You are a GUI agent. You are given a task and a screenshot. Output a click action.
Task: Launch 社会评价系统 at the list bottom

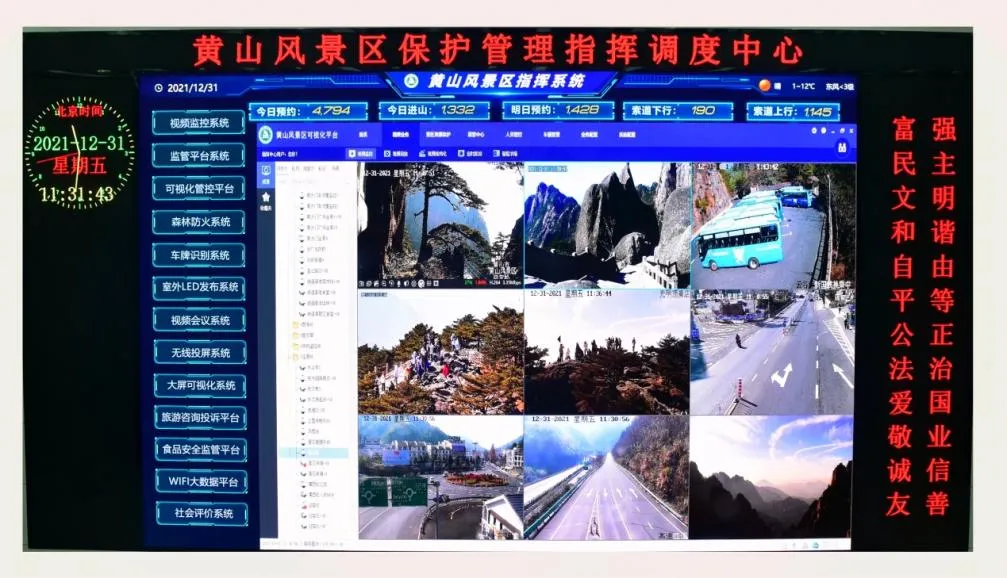point(202,513)
